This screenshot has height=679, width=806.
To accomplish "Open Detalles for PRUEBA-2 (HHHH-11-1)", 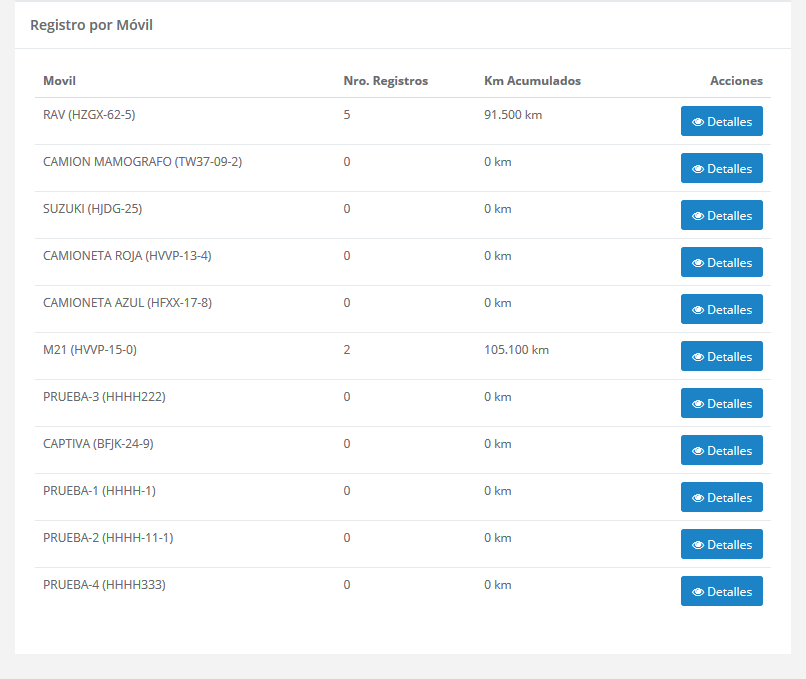I will 722,544.
